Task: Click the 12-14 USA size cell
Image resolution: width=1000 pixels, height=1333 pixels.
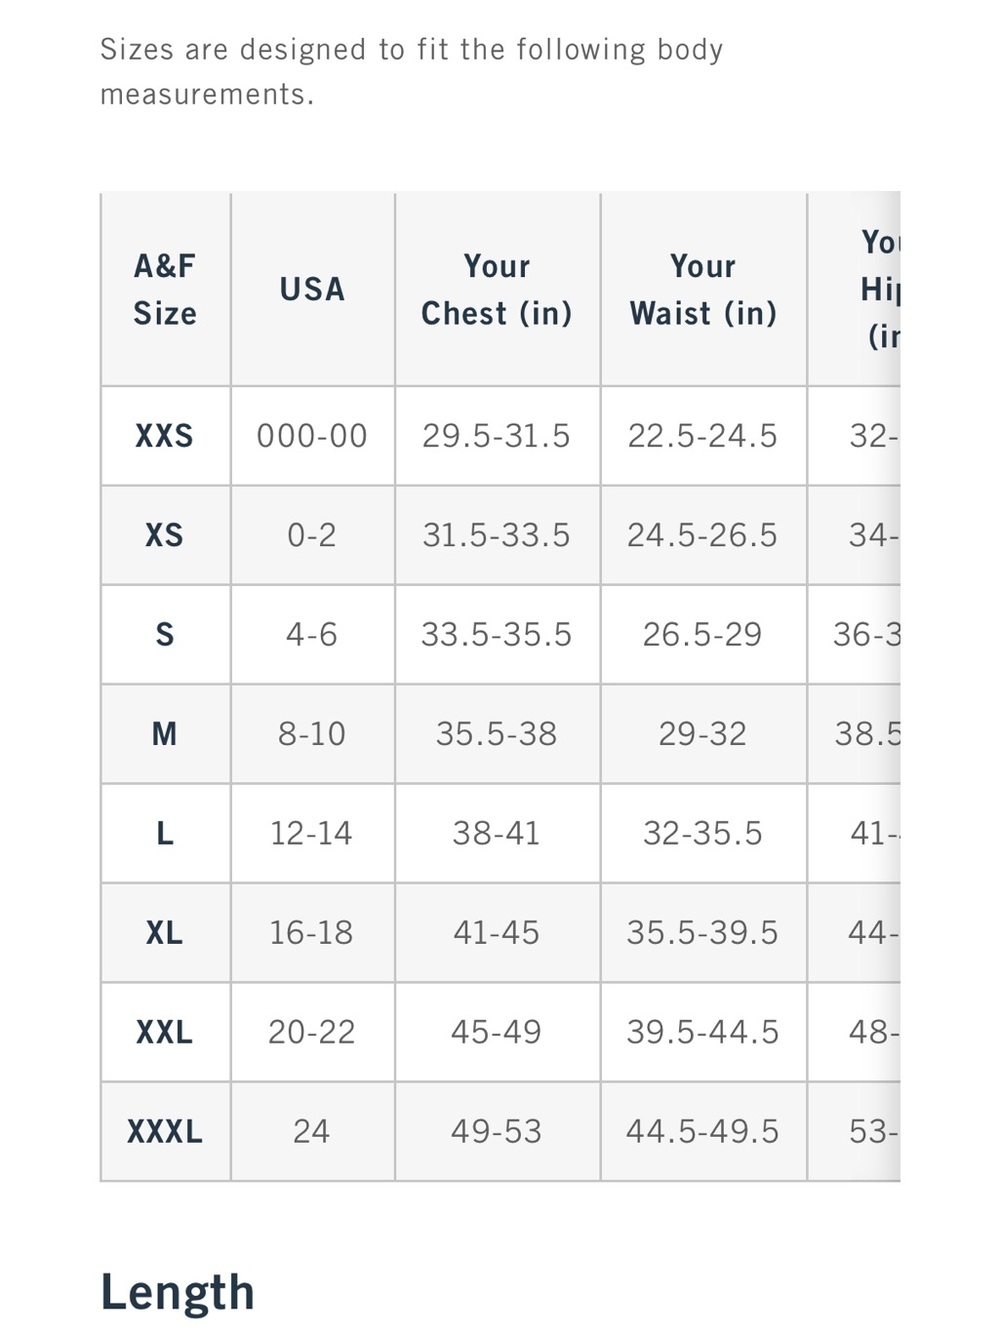Action: (x=312, y=833)
